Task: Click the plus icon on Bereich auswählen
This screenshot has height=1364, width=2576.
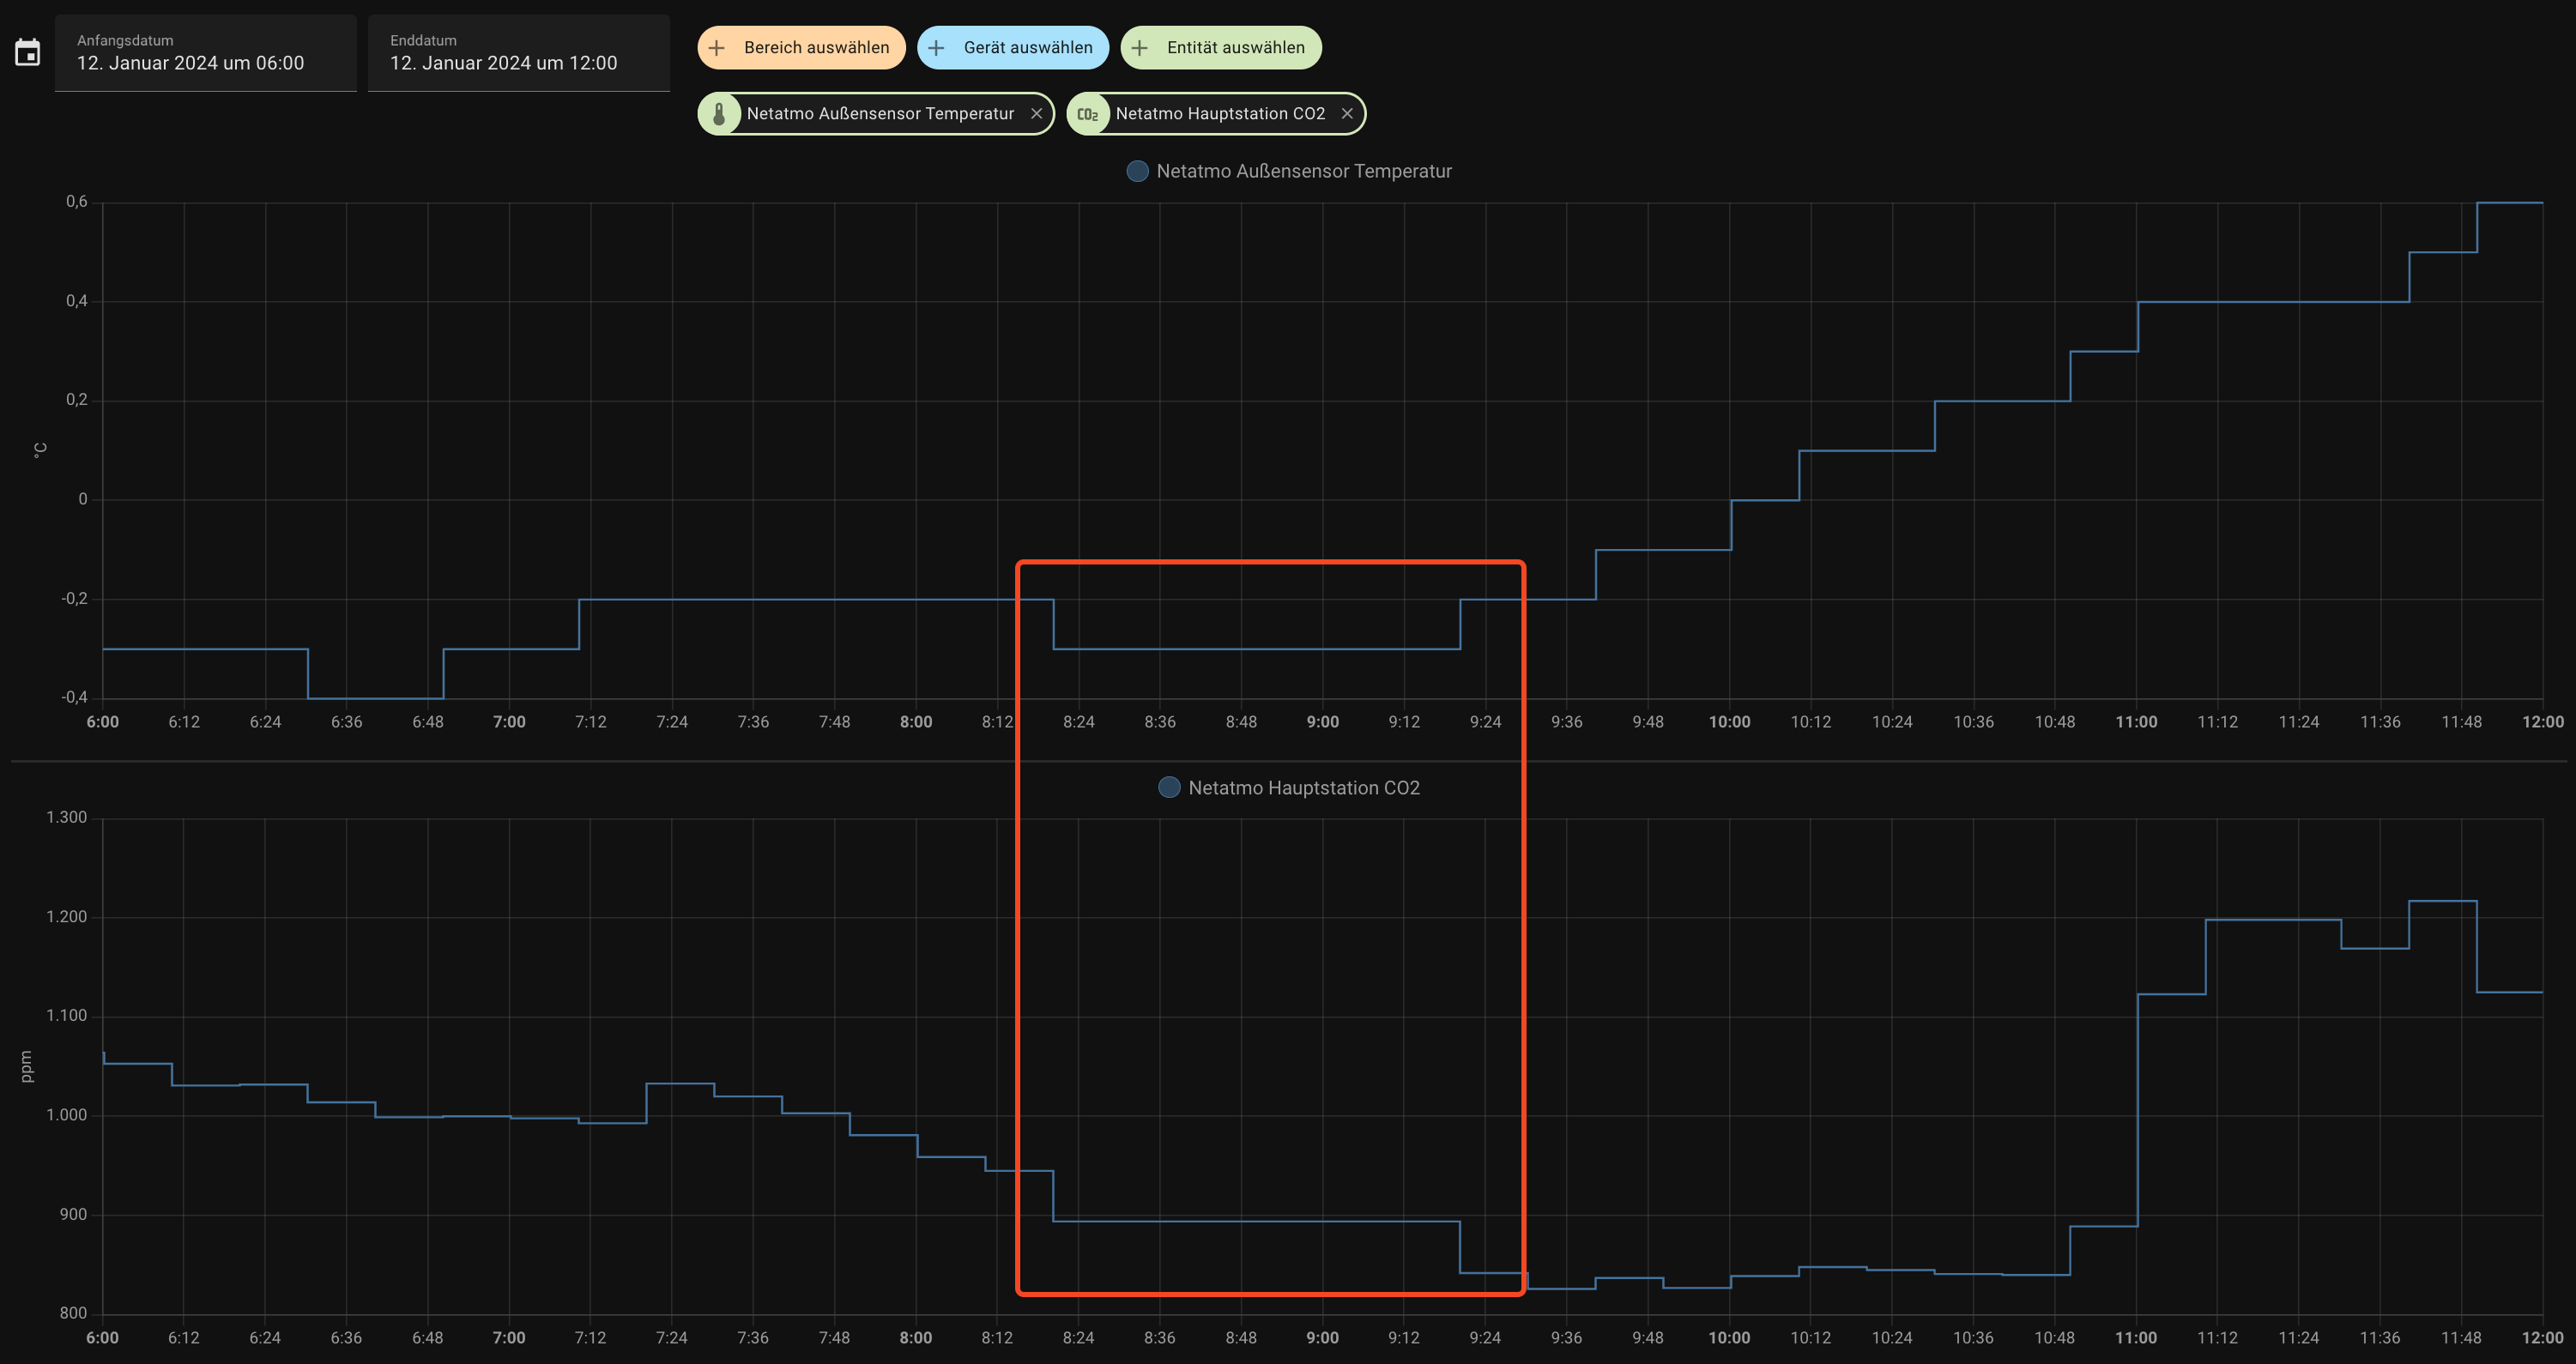Action: point(717,48)
